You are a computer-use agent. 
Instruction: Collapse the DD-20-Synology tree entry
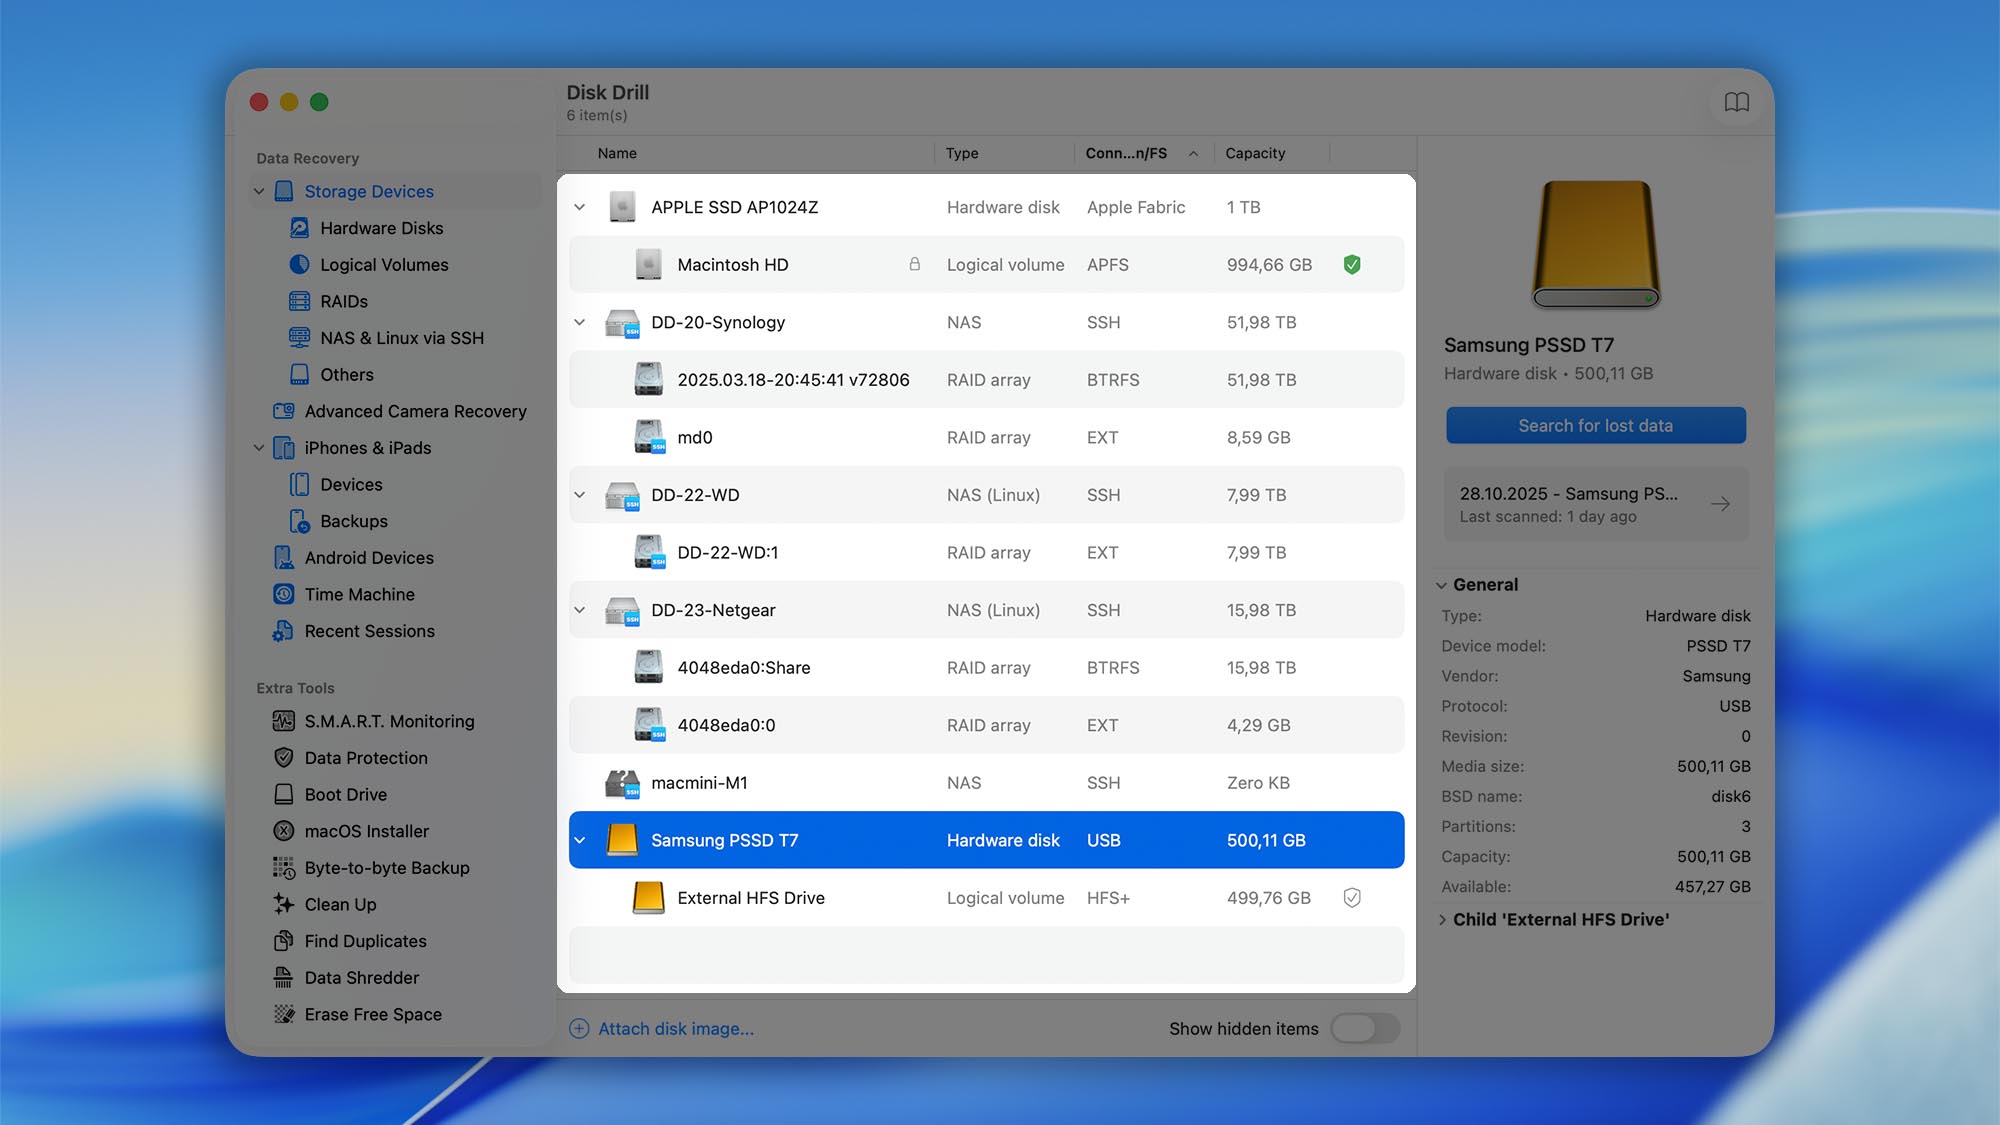(580, 322)
